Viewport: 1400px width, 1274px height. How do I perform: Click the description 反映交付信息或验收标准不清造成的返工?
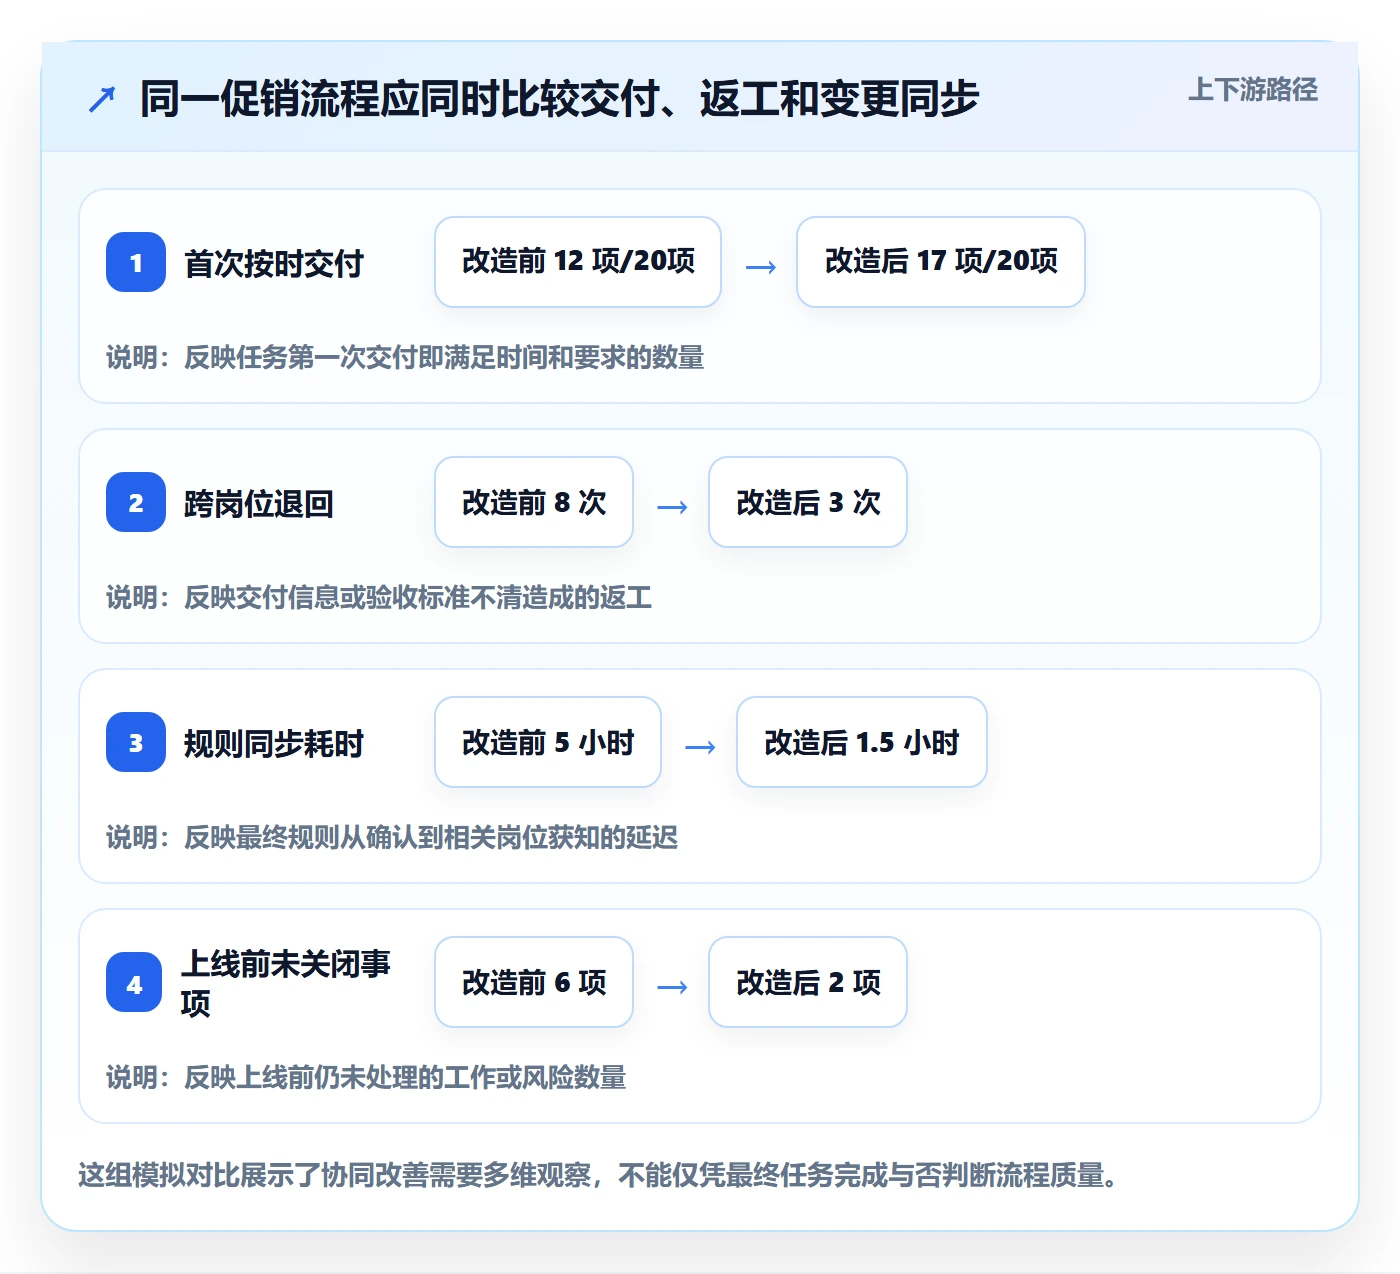(x=418, y=597)
